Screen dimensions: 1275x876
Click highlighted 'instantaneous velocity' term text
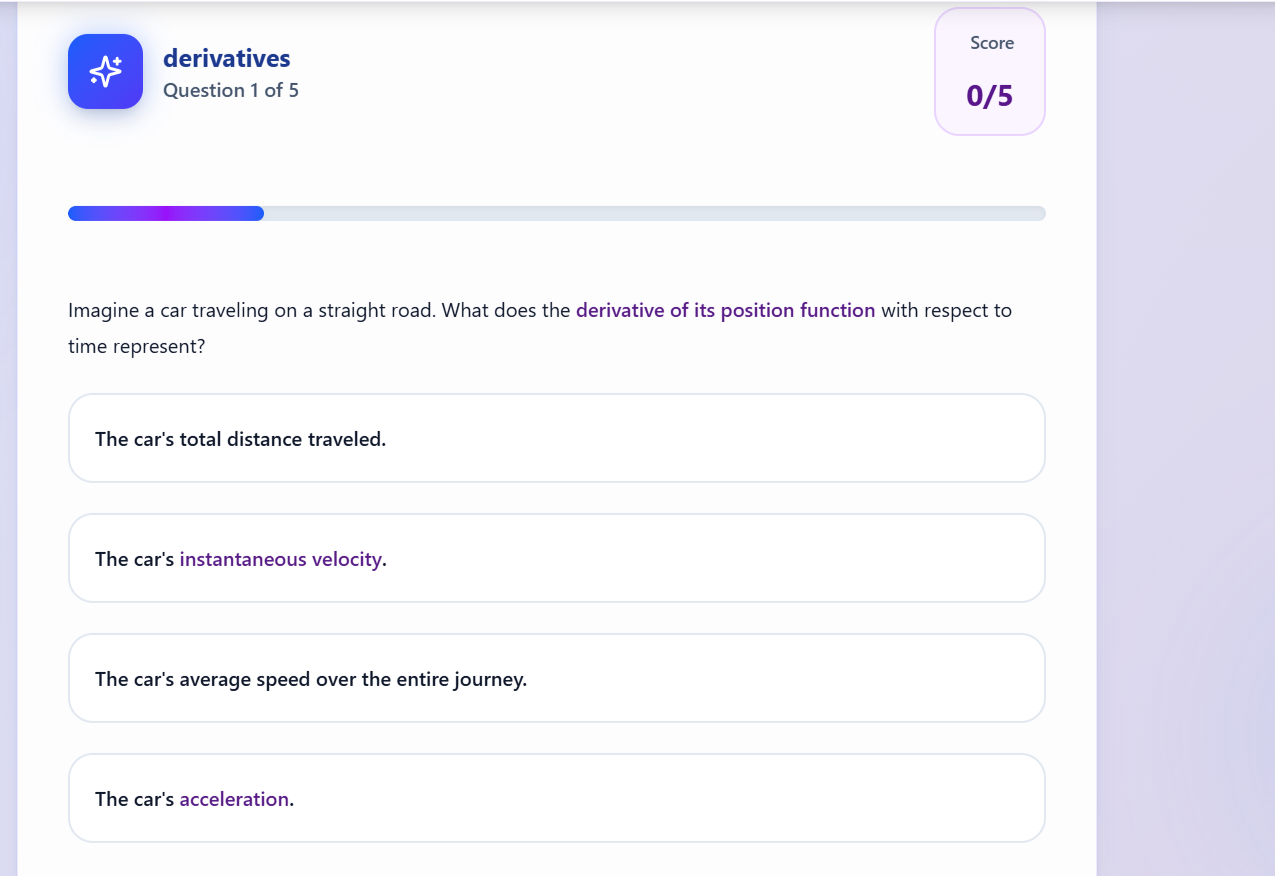click(280, 559)
